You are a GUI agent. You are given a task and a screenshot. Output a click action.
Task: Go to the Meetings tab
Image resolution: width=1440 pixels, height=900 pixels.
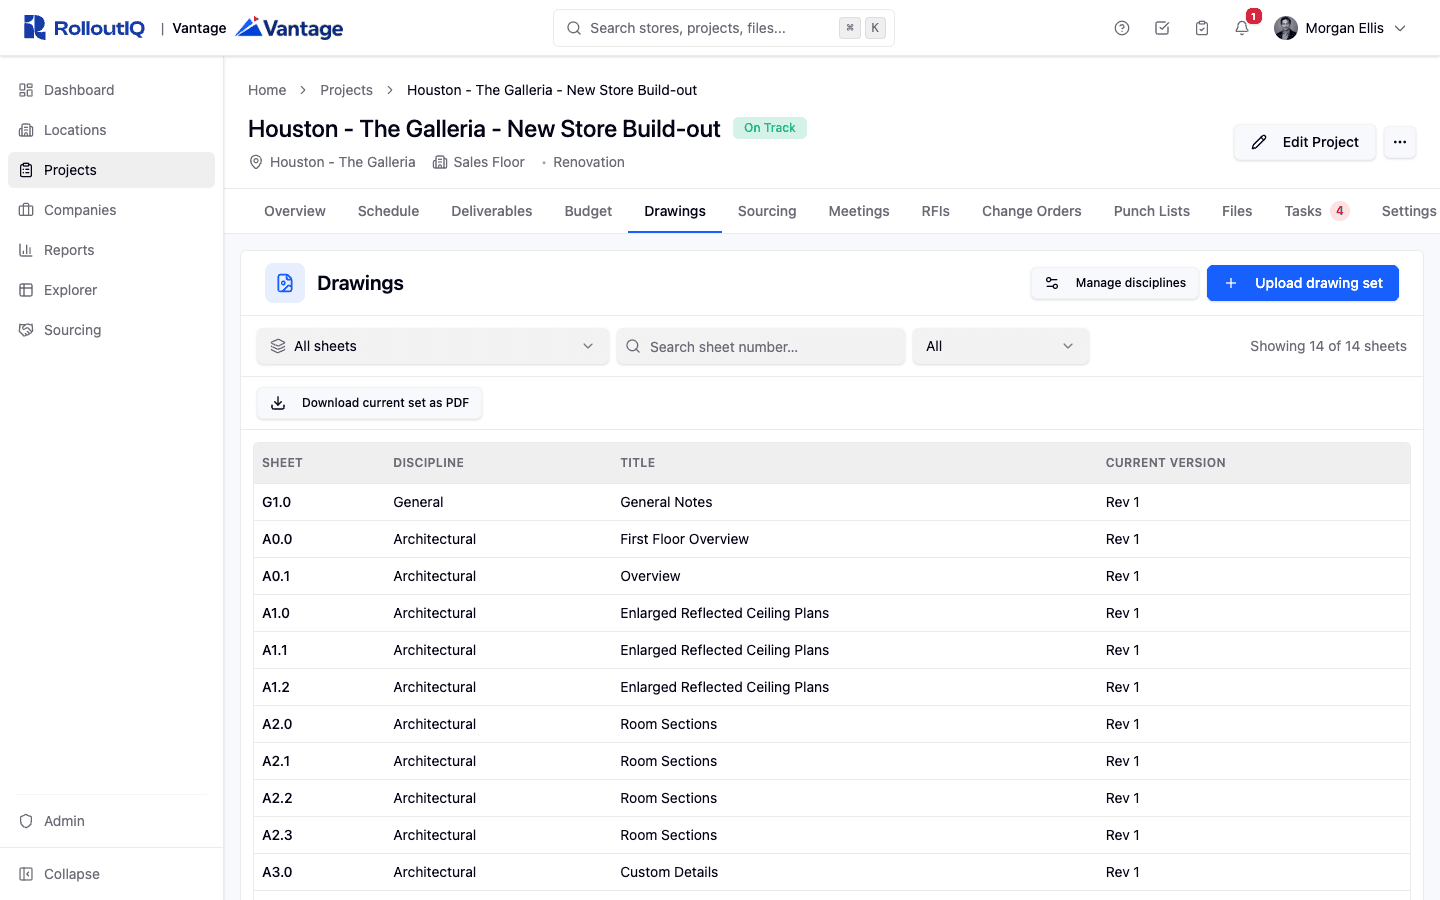[859, 211]
